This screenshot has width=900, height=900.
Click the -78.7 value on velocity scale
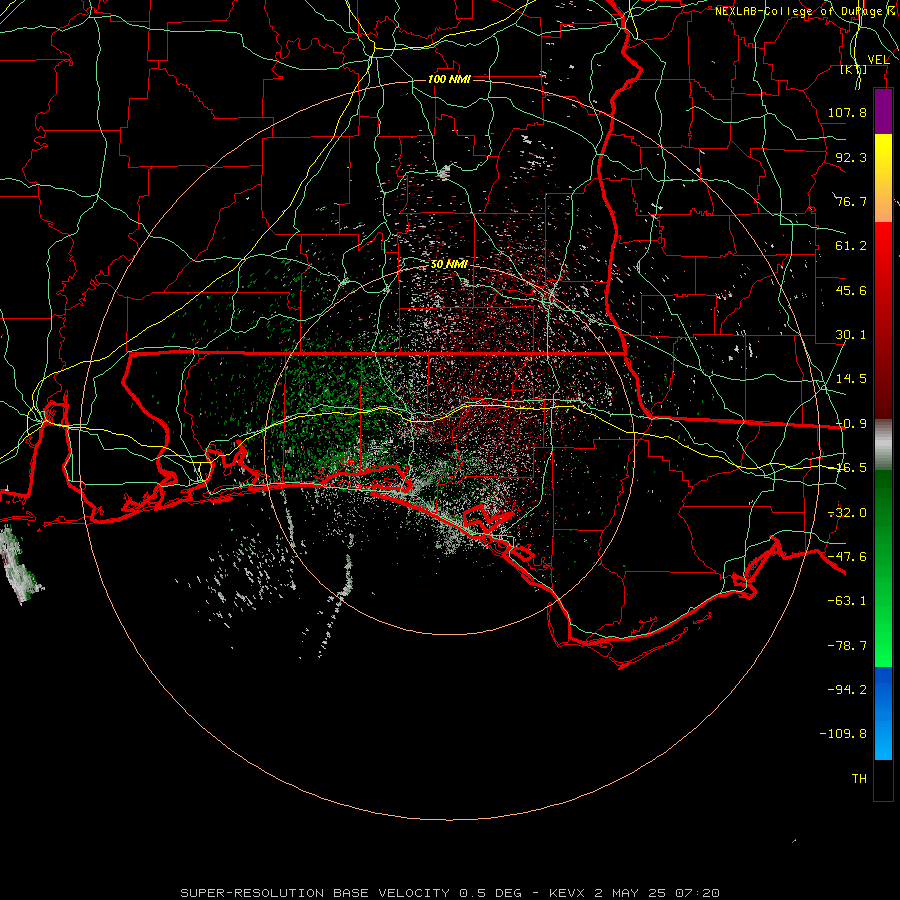(847, 646)
